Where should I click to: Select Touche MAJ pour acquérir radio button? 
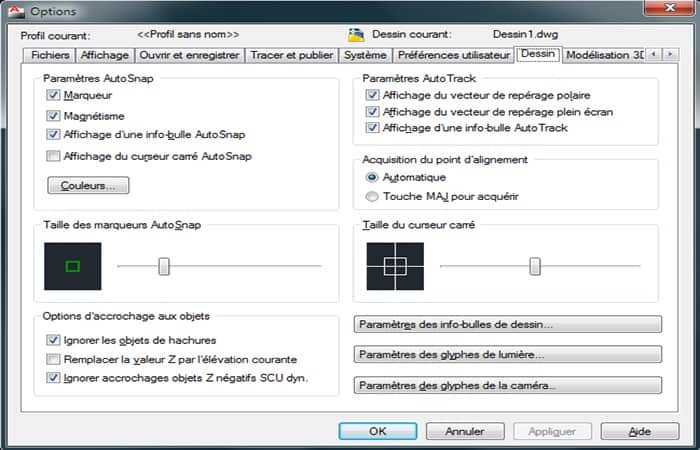pyautogui.click(x=372, y=196)
